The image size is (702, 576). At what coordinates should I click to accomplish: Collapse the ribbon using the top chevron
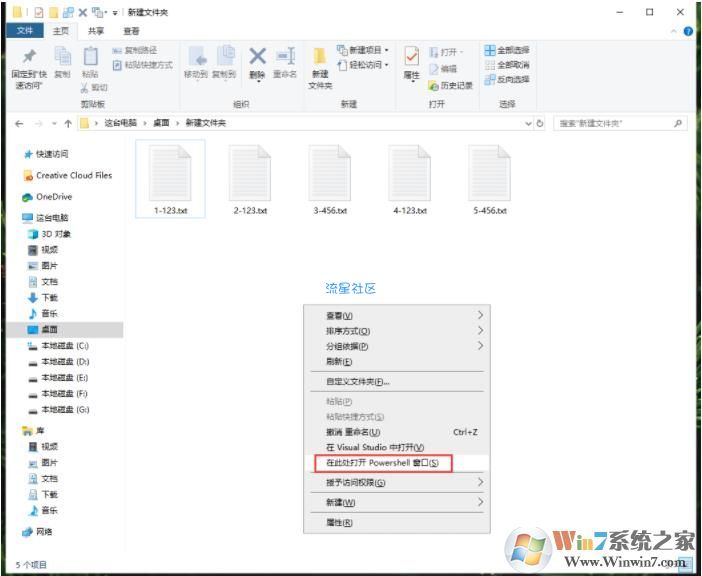673,31
